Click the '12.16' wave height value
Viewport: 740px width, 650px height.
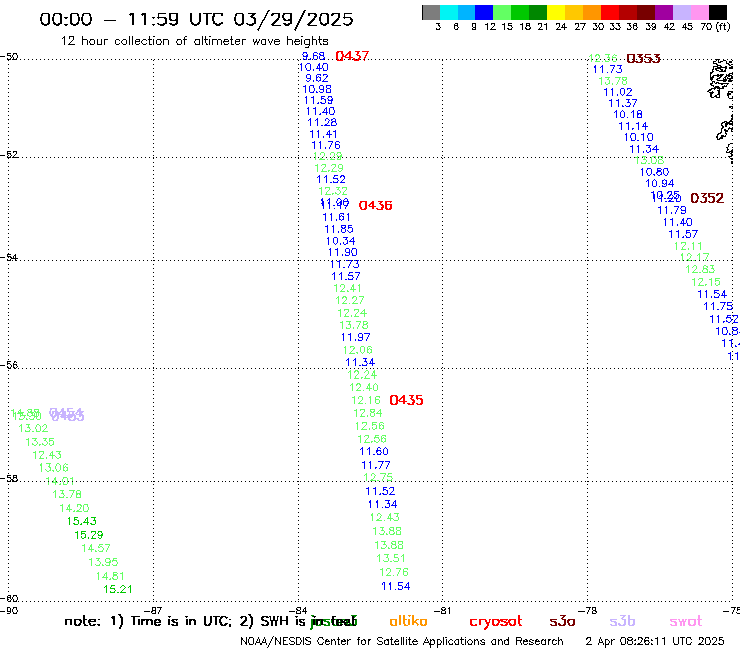[366, 400]
